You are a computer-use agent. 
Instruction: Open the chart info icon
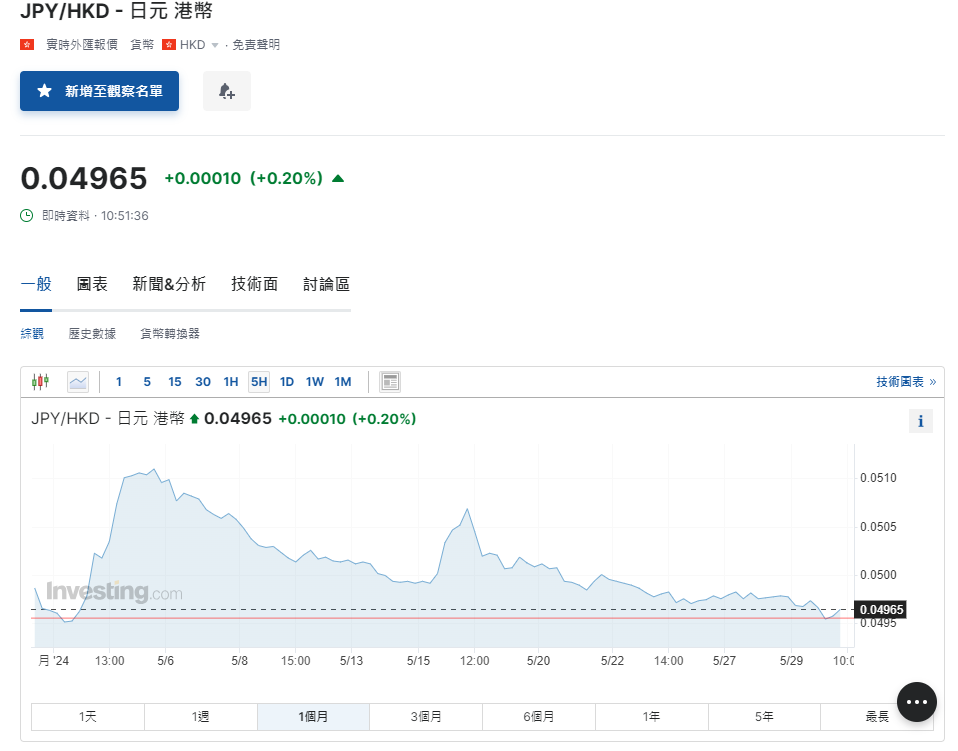(x=920, y=421)
